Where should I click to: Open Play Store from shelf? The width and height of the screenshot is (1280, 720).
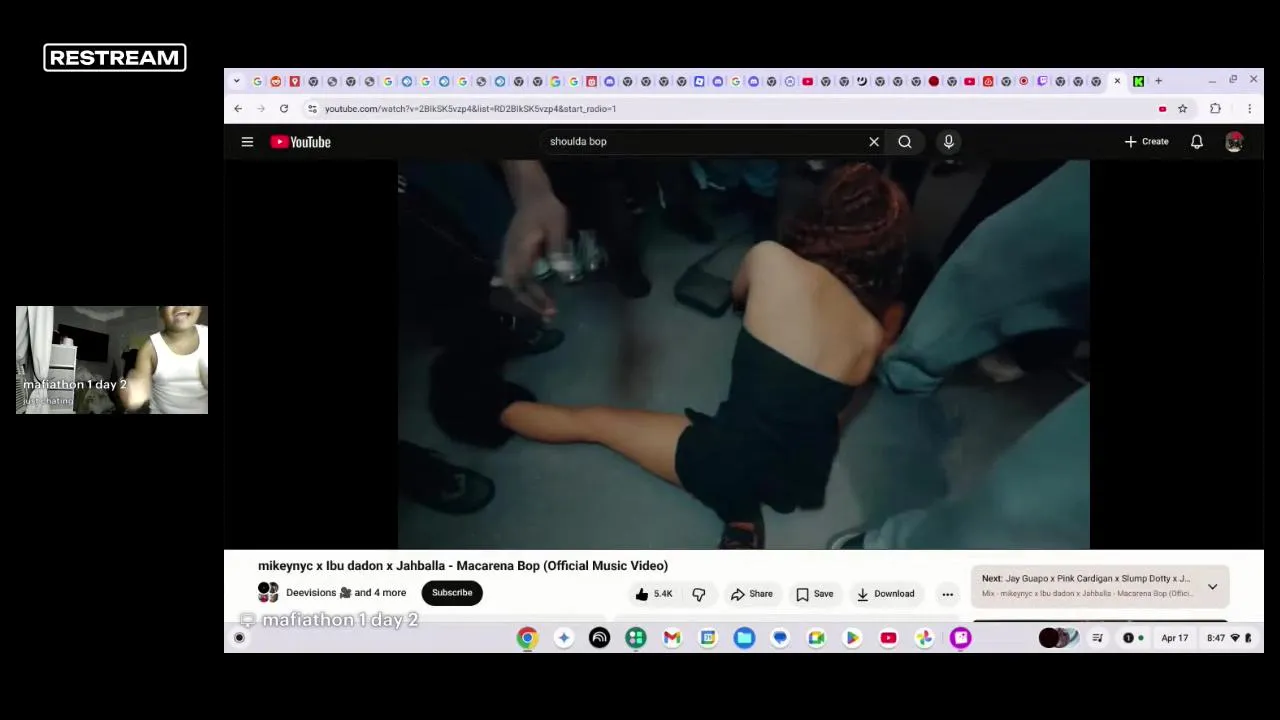click(852, 638)
